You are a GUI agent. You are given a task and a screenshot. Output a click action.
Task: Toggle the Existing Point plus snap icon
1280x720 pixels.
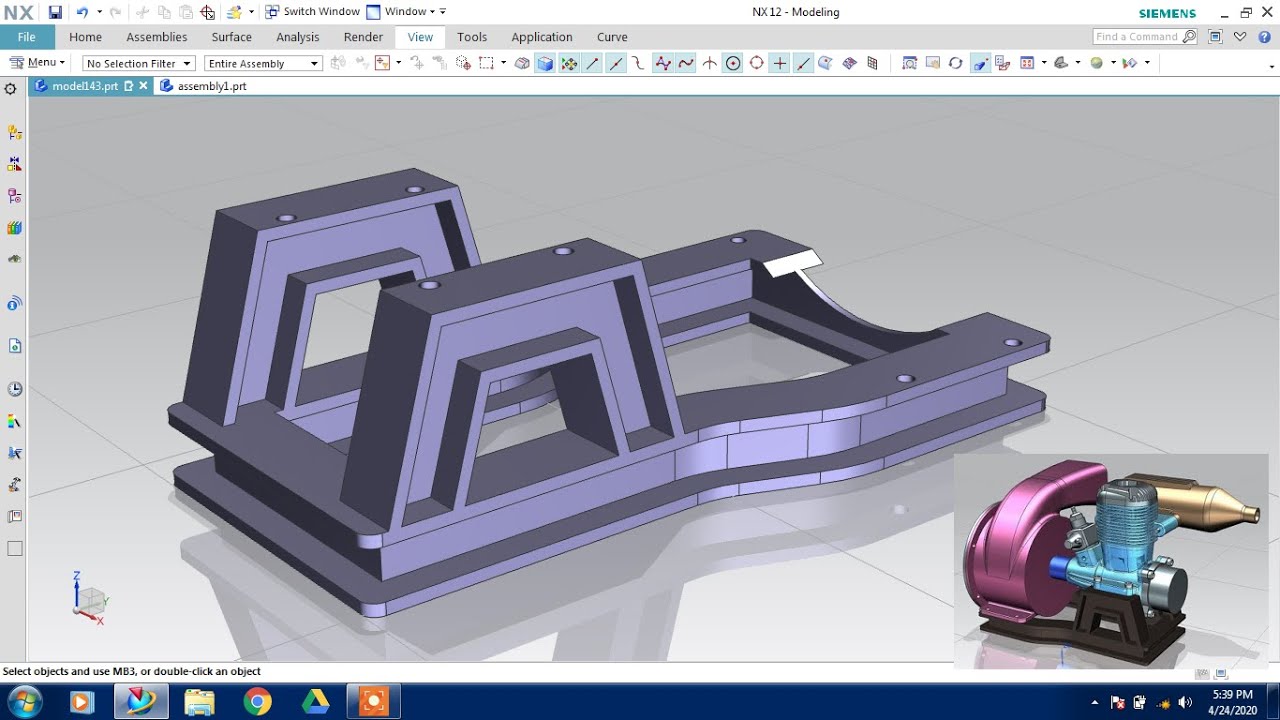click(x=779, y=63)
